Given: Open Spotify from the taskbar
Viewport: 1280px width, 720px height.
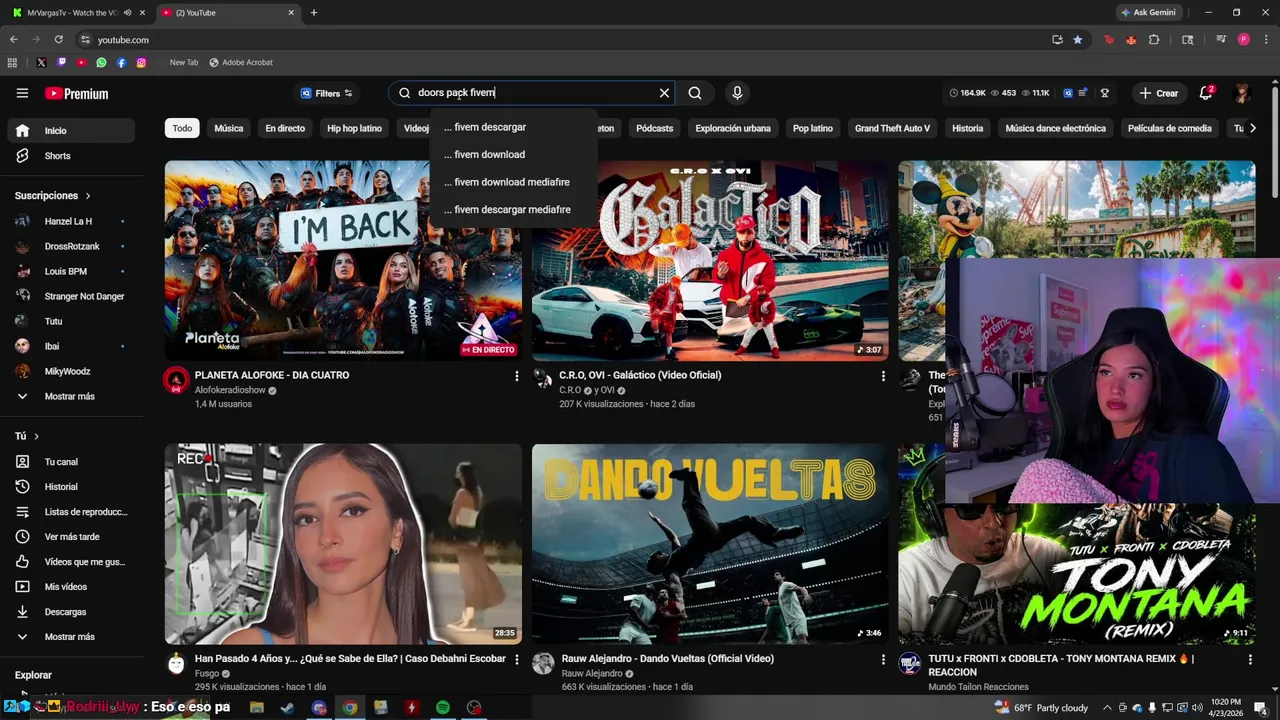Looking at the screenshot, I should click(x=442, y=708).
